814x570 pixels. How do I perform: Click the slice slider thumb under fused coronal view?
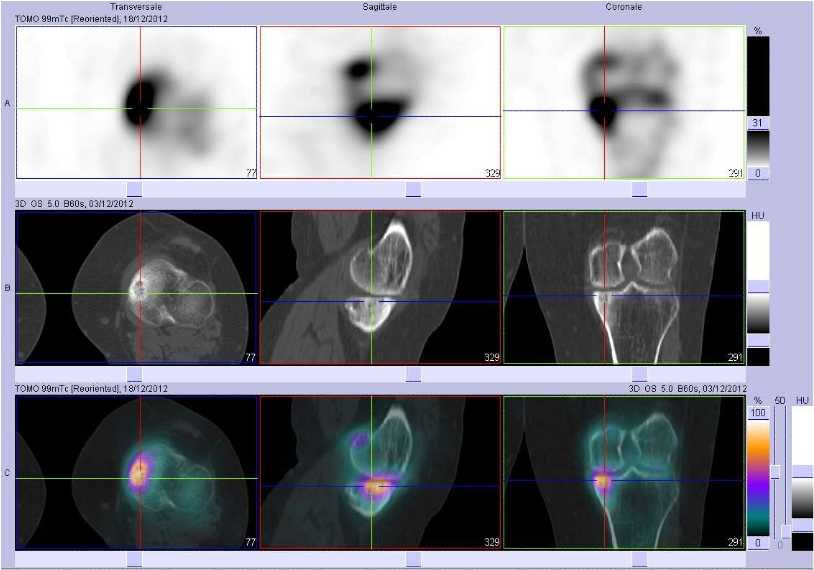click(640, 559)
